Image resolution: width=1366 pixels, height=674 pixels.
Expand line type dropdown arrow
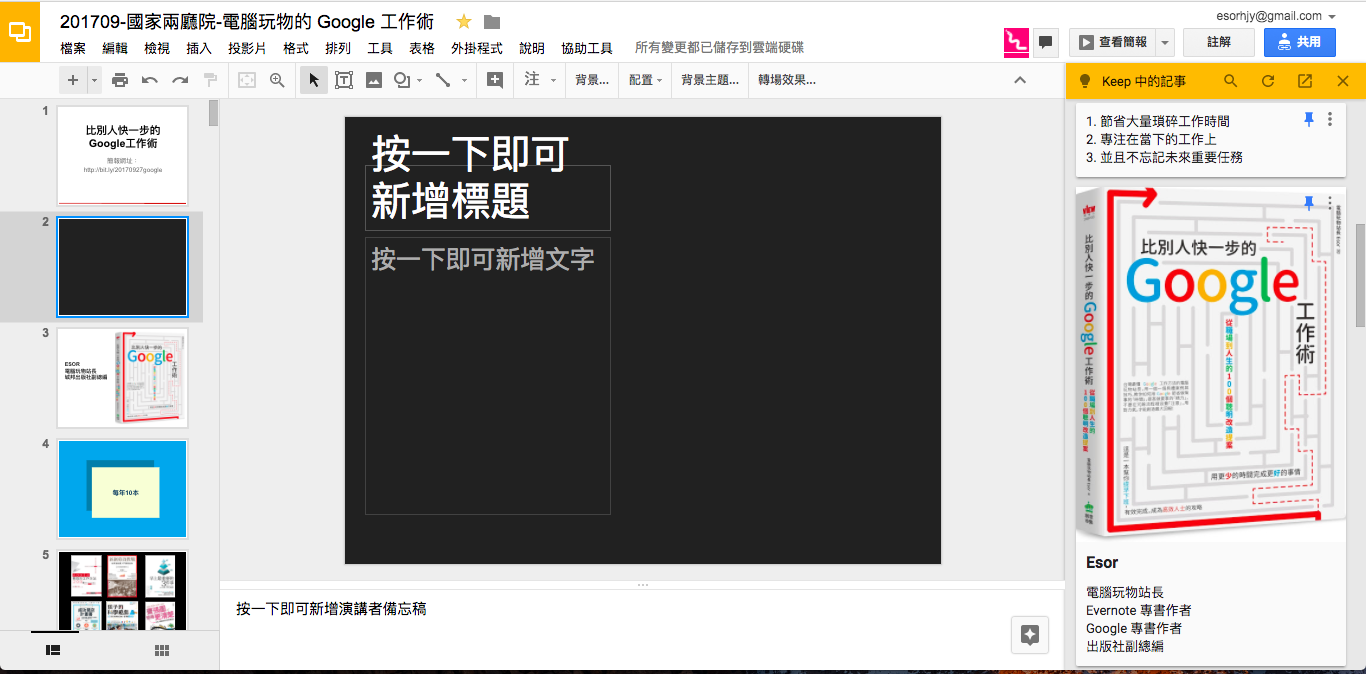(465, 80)
